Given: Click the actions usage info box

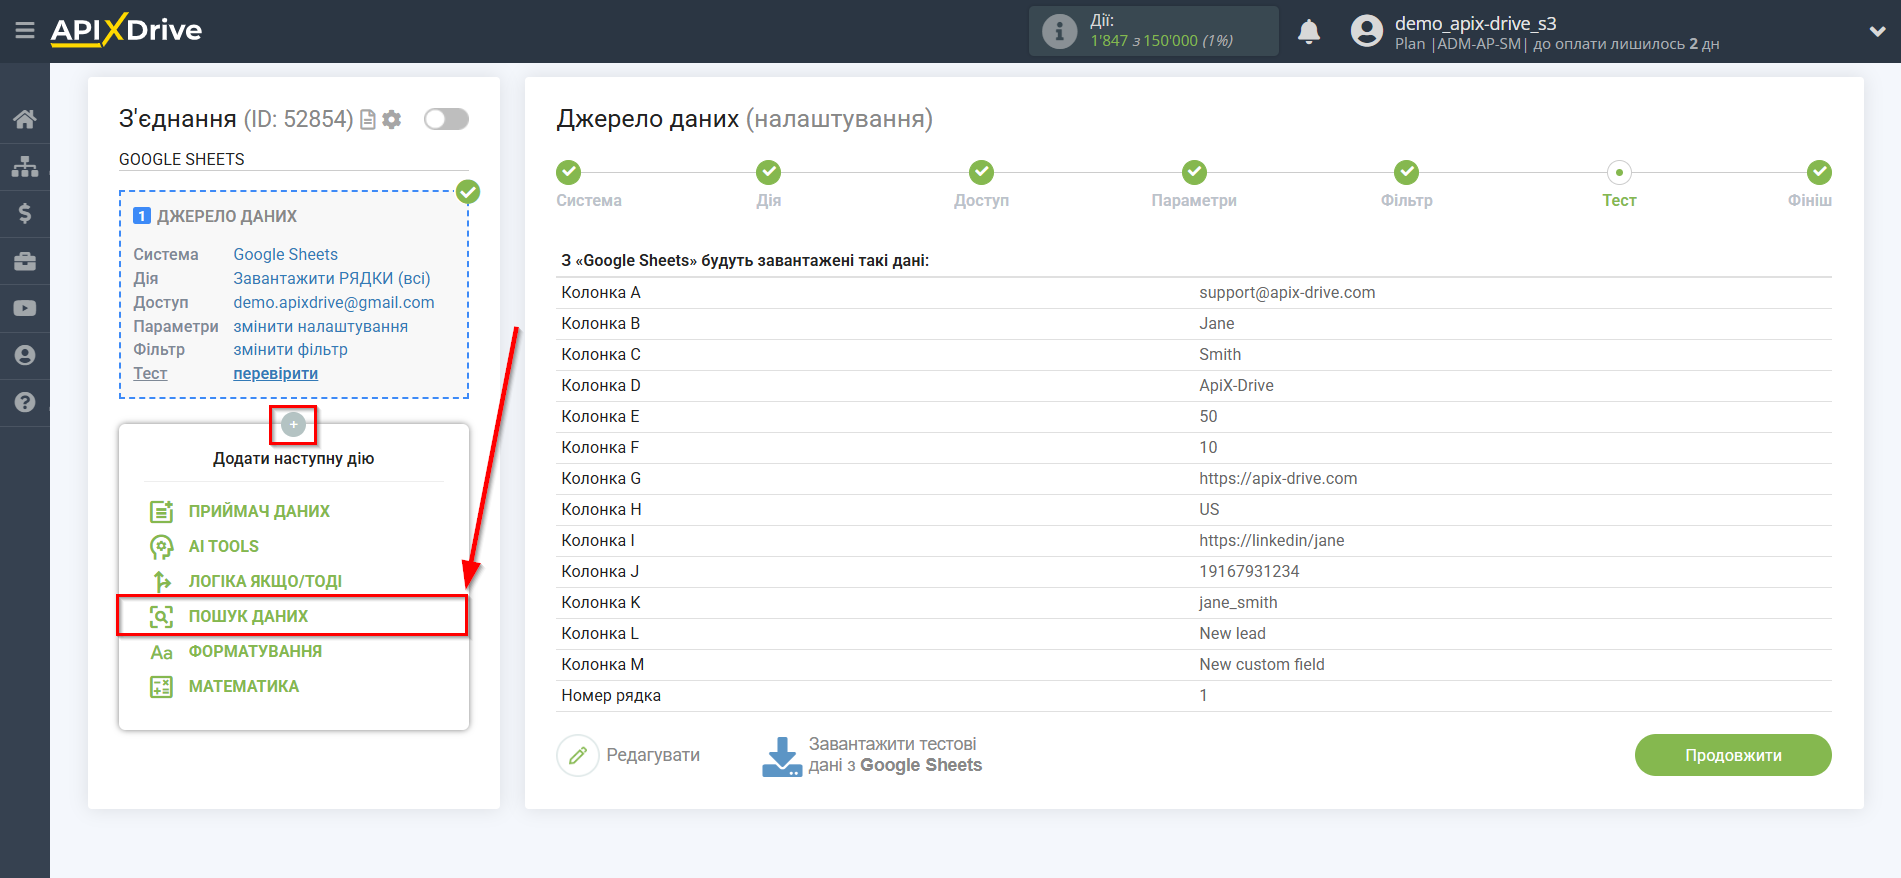Looking at the screenshot, I should point(1153,31).
